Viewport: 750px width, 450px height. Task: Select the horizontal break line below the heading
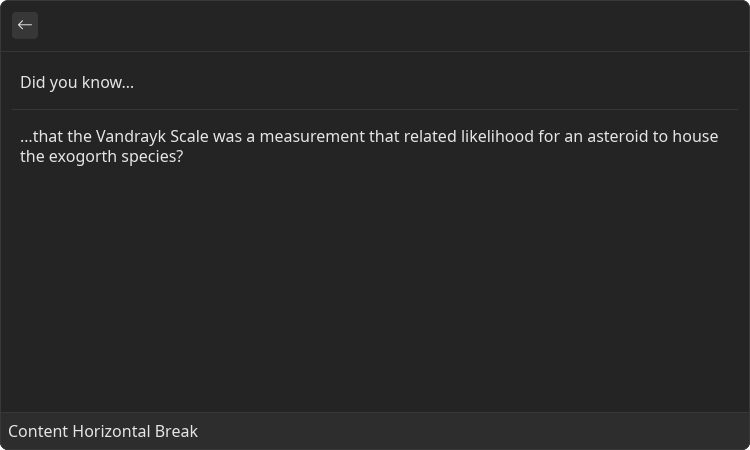(375, 110)
